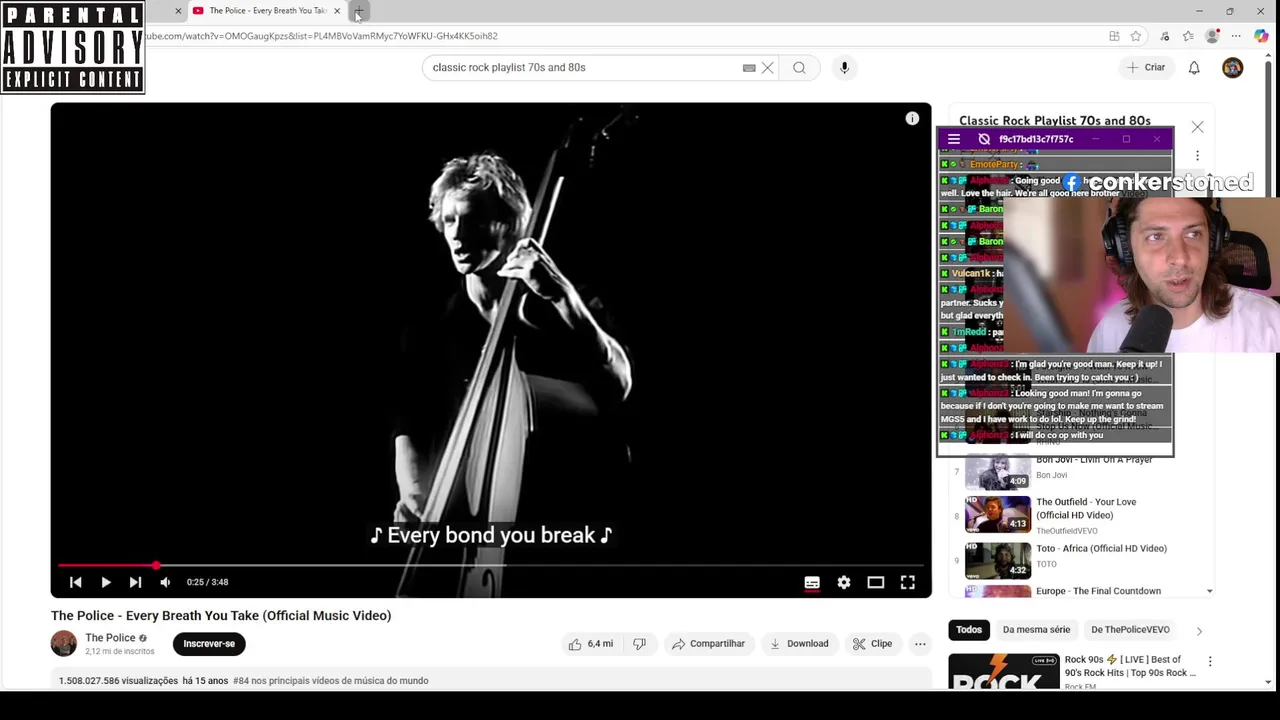The width and height of the screenshot is (1280, 720).
Task: Skip to the next video in playlist
Action: point(135,582)
